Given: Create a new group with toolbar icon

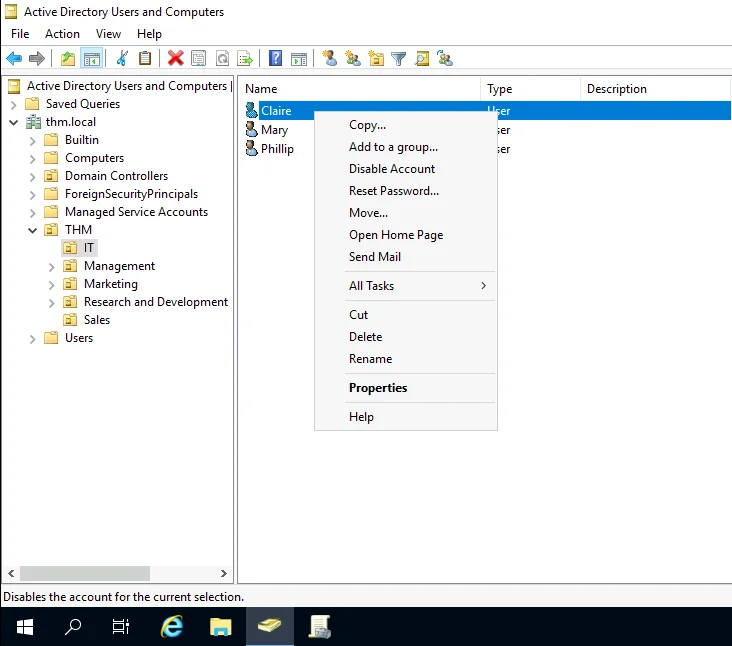Looking at the screenshot, I should point(352,58).
